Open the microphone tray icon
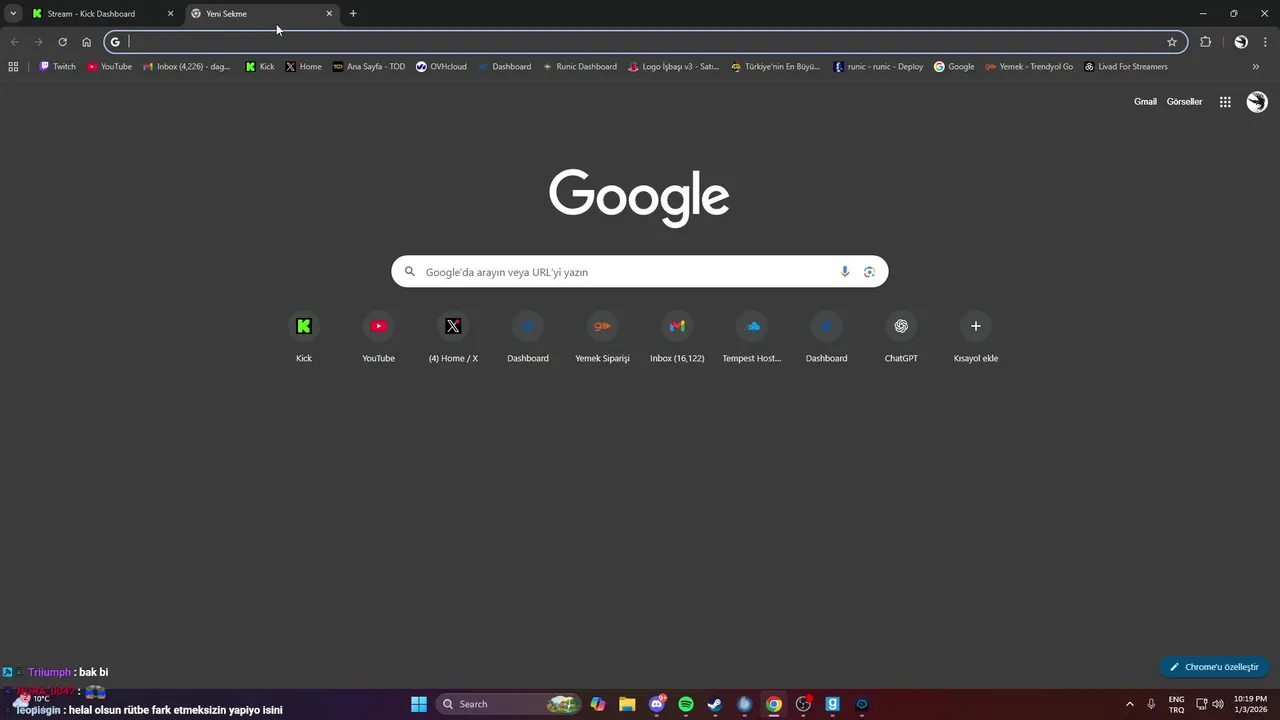This screenshot has width=1280, height=720. [x=1152, y=704]
